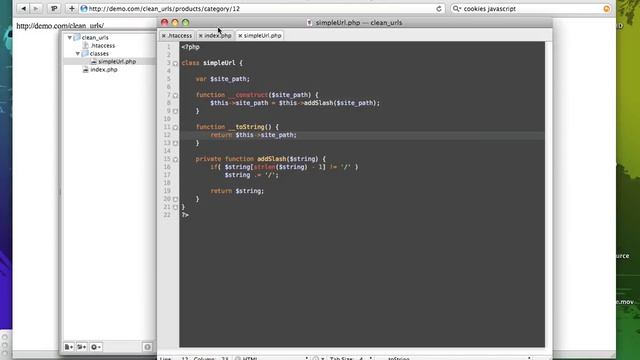This screenshot has width=640, height=360.
Task: Click the fold marker on line 13
Action: tap(175, 143)
